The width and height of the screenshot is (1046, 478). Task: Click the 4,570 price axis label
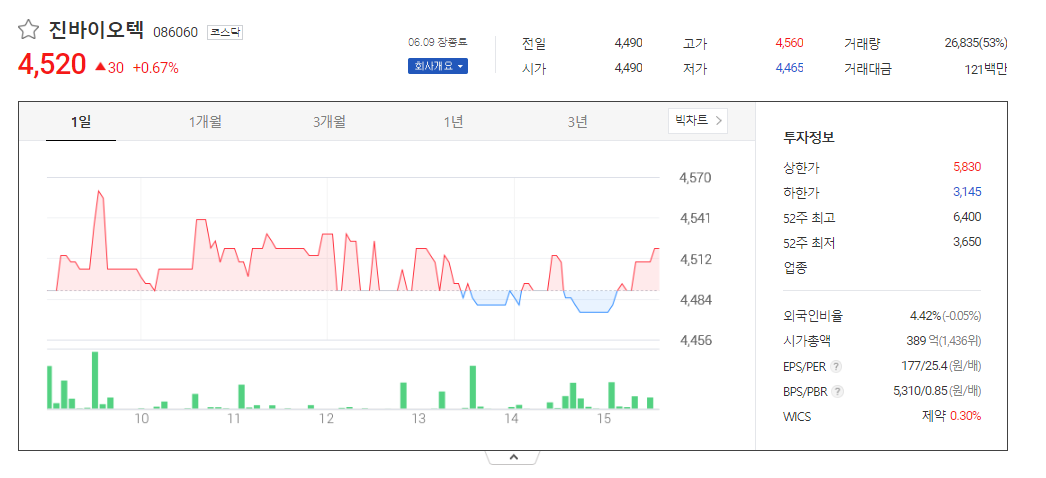click(x=696, y=178)
